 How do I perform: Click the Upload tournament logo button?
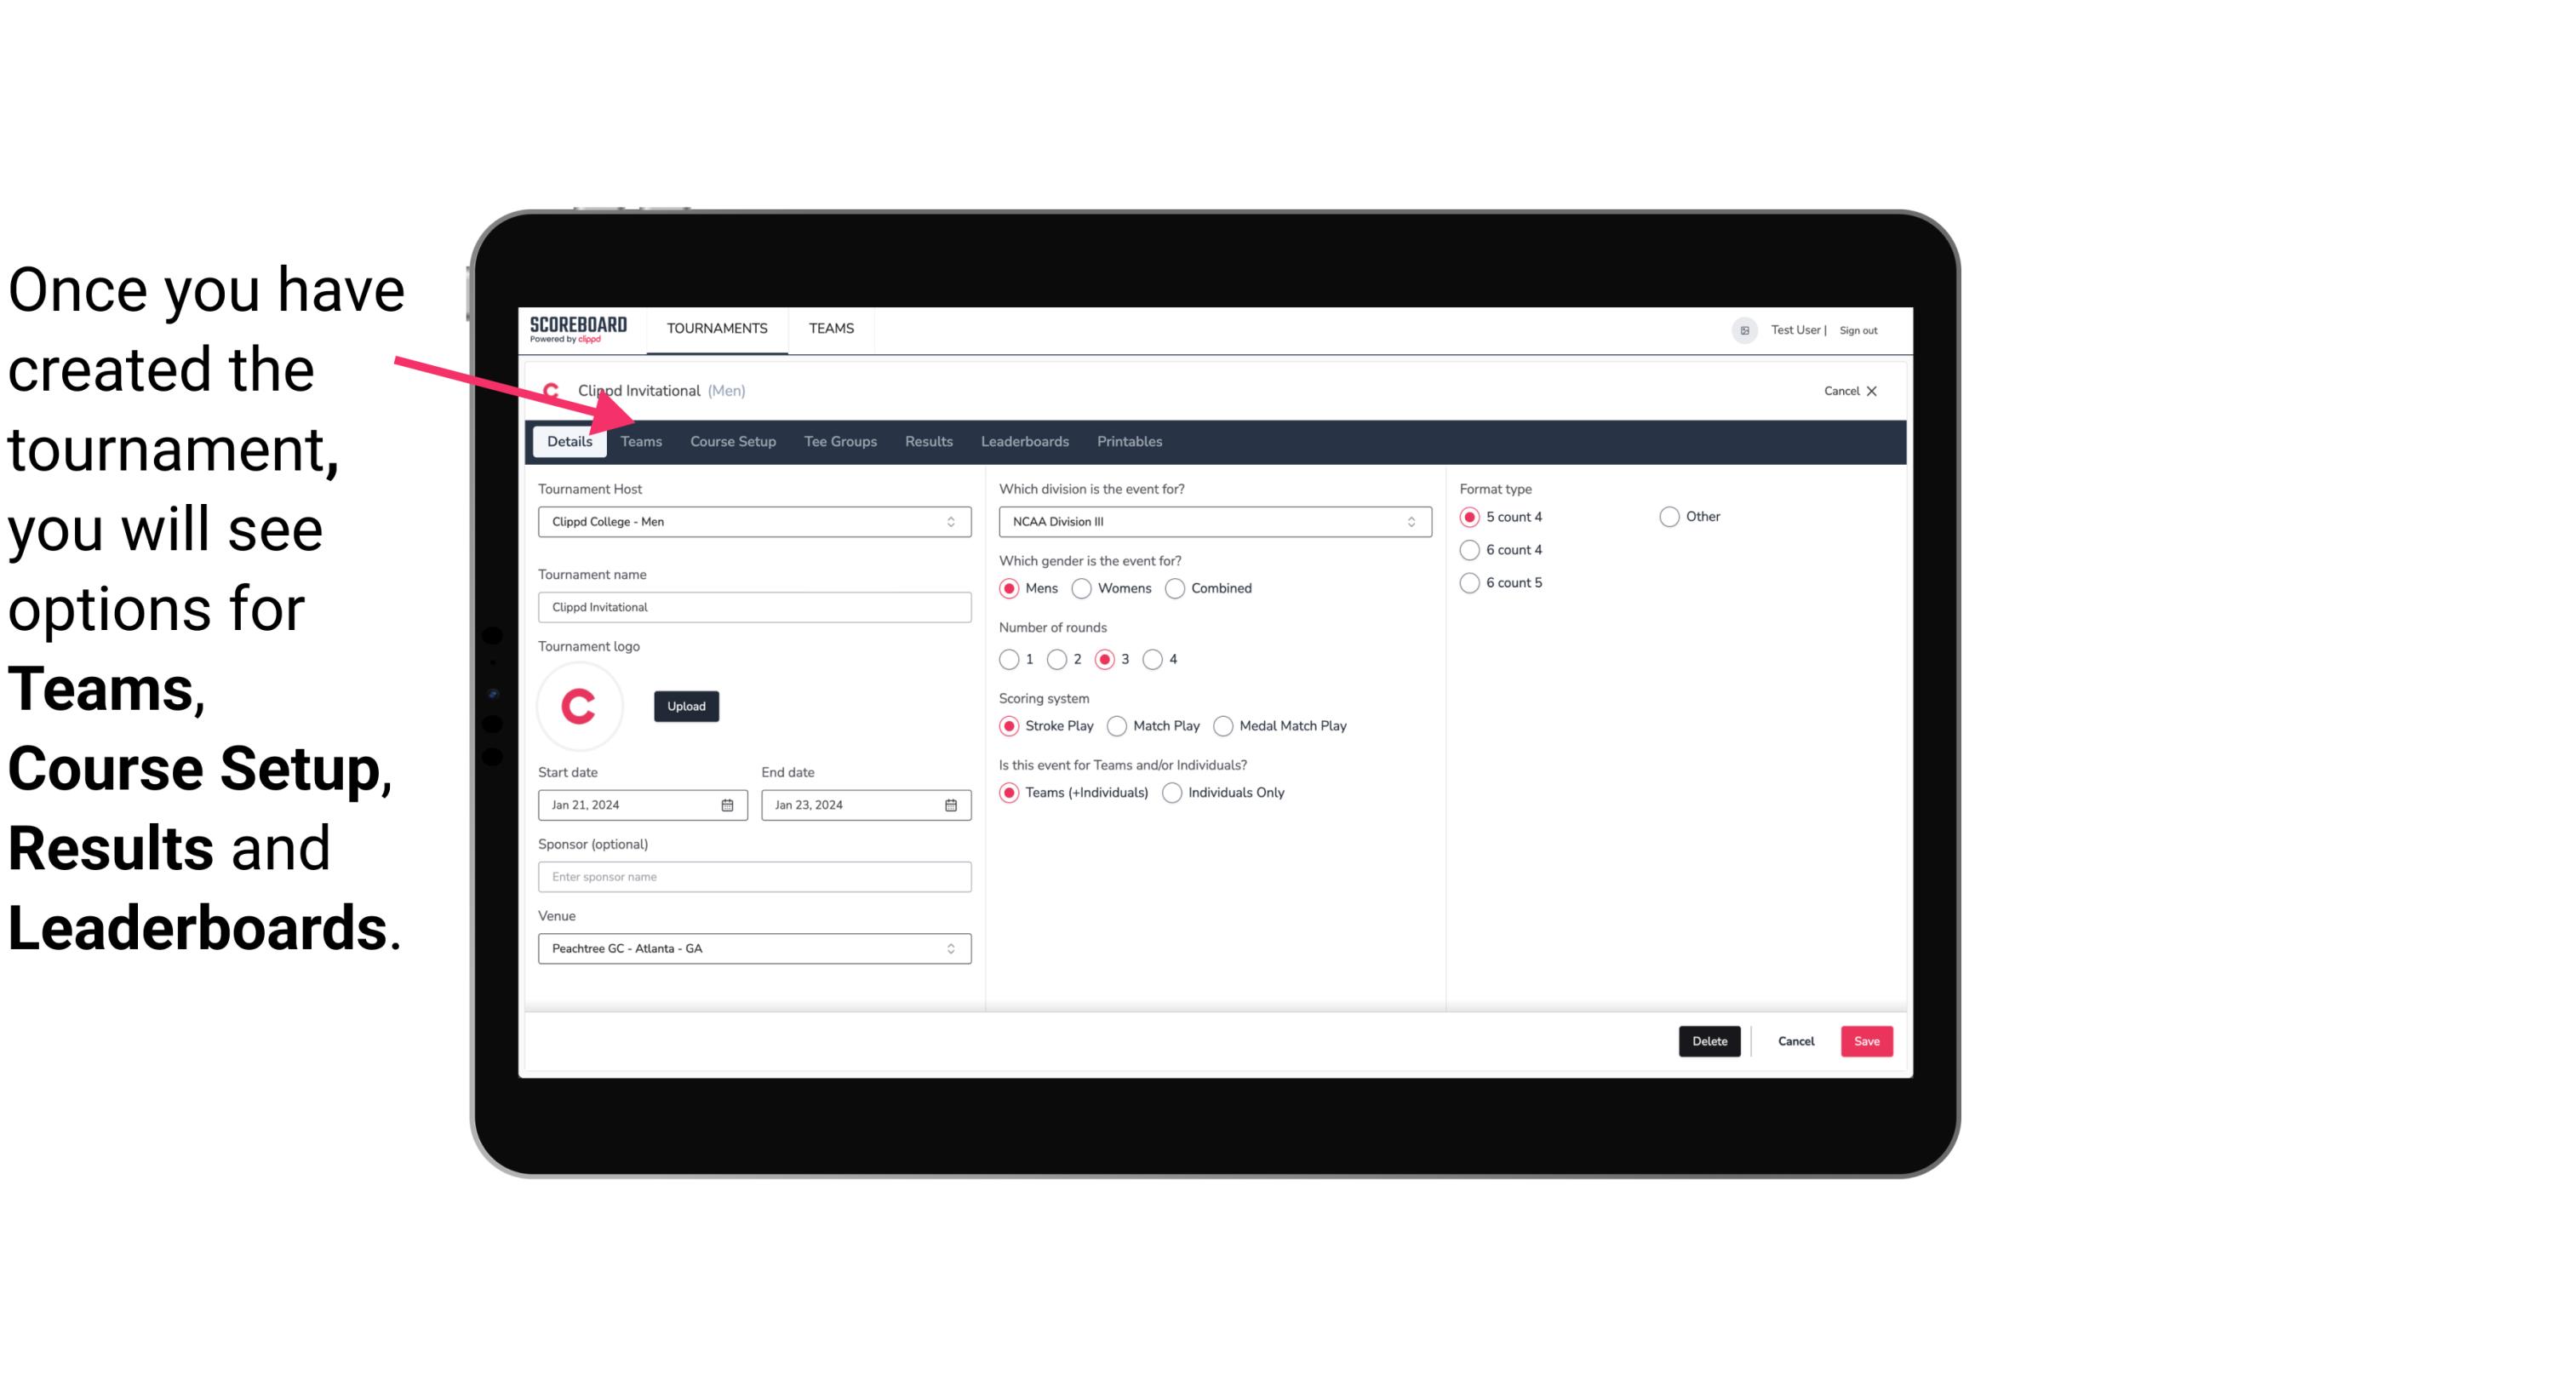[x=686, y=705]
